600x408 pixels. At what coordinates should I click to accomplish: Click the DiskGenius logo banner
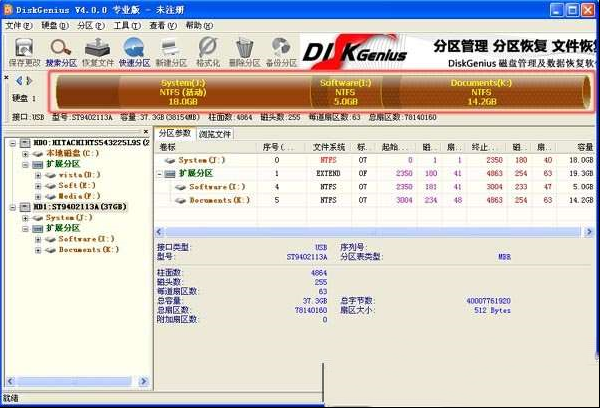pos(355,52)
